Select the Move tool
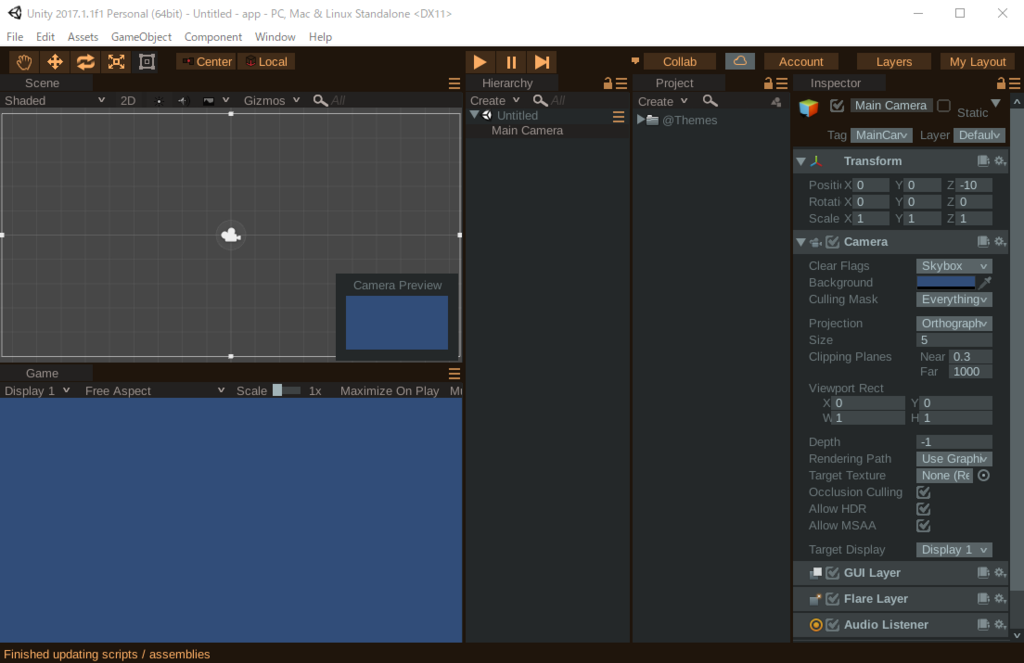This screenshot has width=1024, height=663. click(55, 62)
